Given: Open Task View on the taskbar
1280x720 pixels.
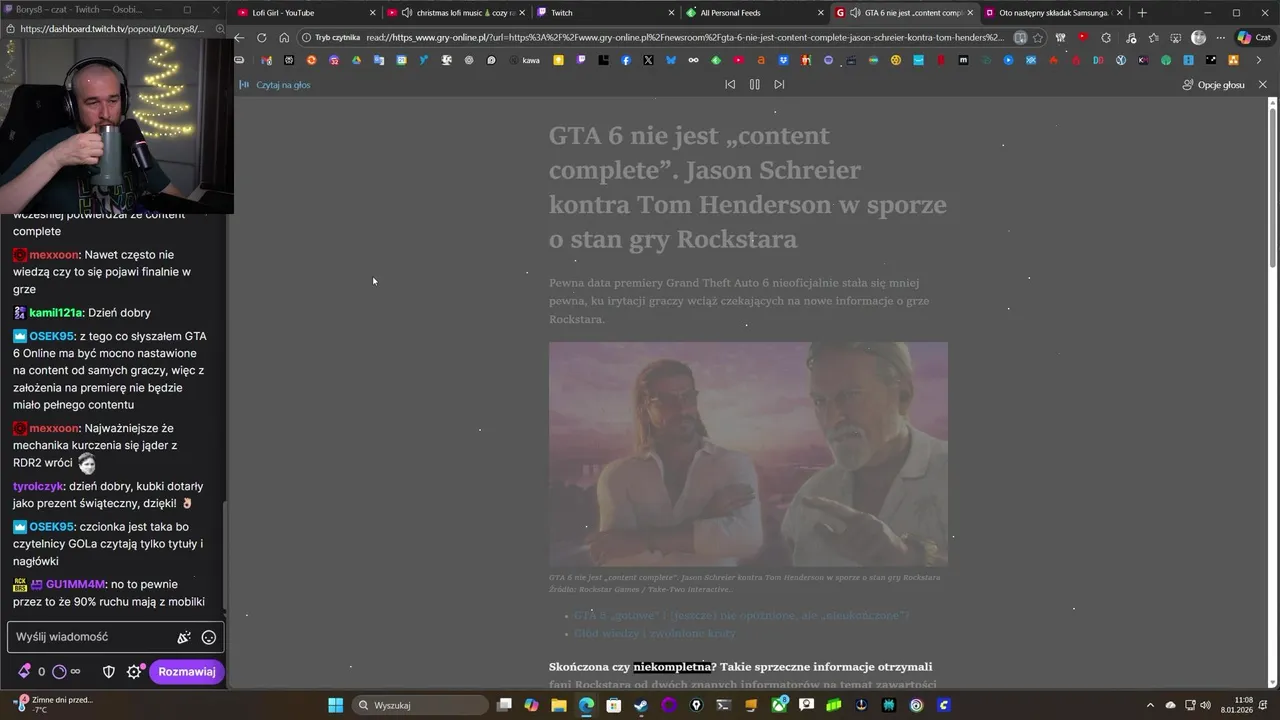Looking at the screenshot, I should [x=505, y=705].
